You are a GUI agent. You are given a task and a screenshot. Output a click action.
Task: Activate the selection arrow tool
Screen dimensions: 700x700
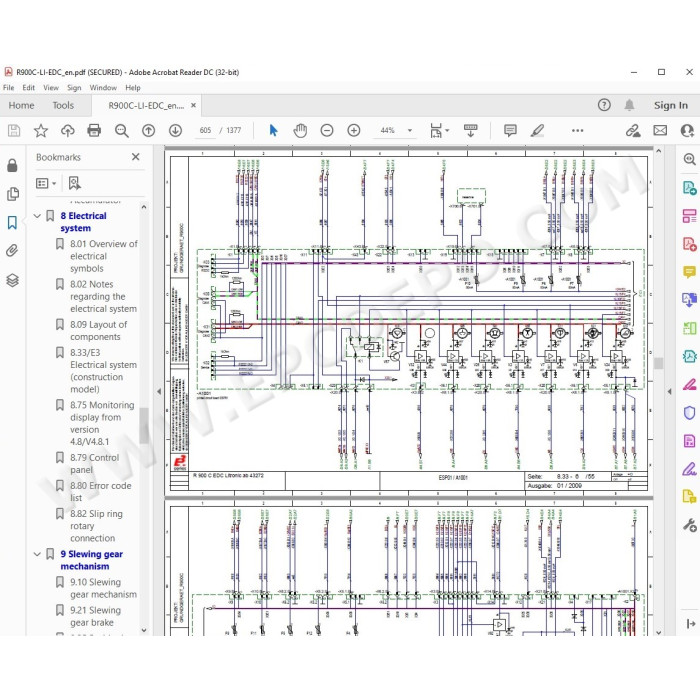(274, 130)
